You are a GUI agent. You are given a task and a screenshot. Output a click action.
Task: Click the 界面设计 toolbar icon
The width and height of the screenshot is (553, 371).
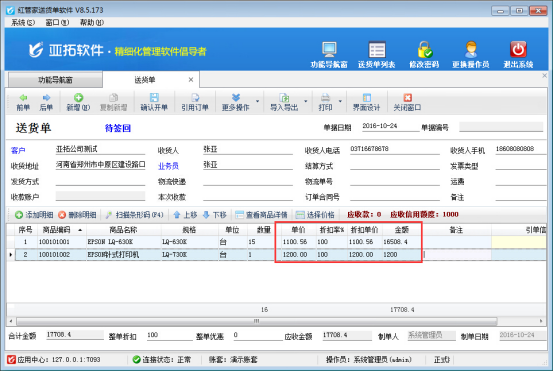(x=367, y=98)
